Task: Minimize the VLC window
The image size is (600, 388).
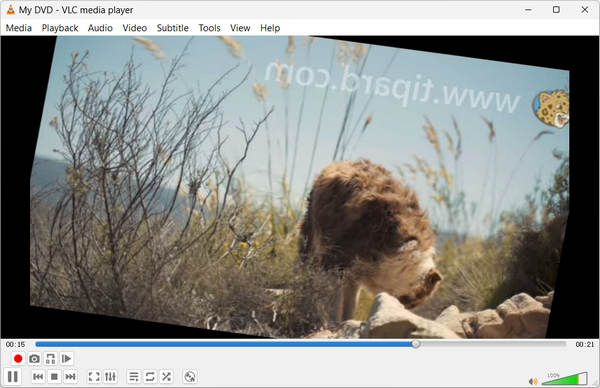Action: tap(528, 10)
